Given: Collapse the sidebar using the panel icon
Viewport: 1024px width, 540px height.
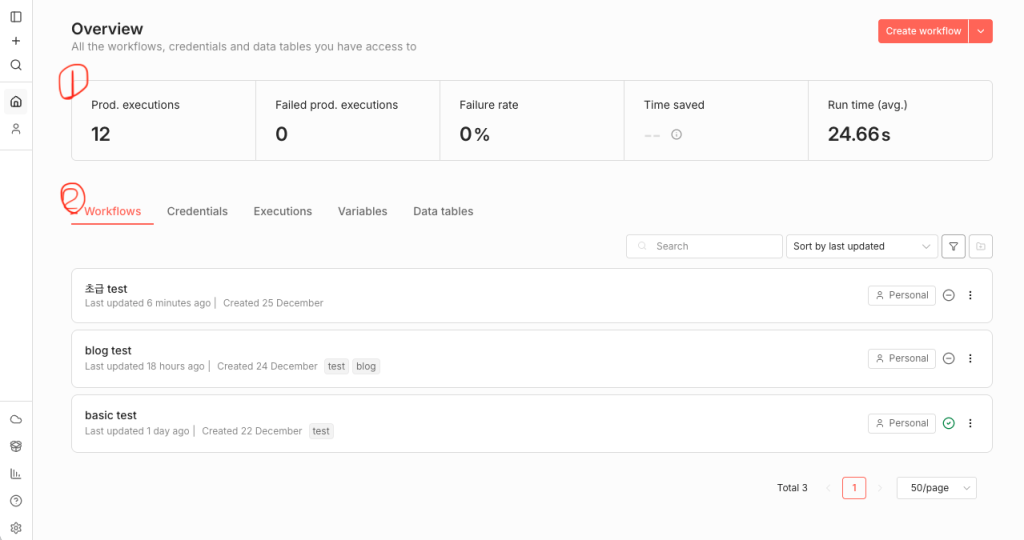Looking at the screenshot, I should (16, 17).
